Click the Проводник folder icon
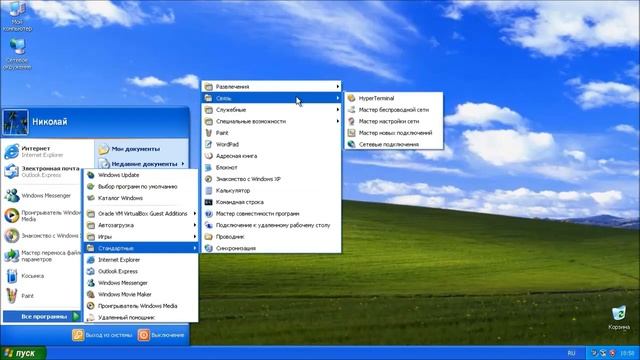 pyautogui.click(x=209, y=237)
